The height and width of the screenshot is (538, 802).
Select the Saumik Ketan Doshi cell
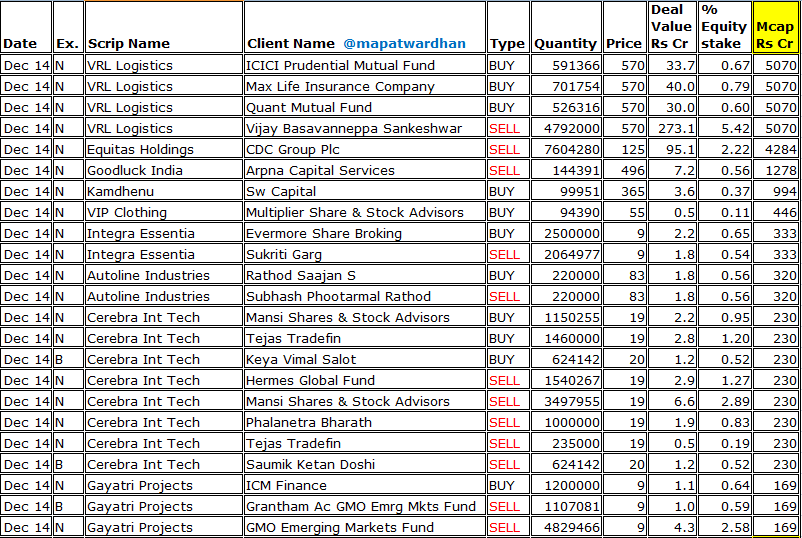point(365,464)
